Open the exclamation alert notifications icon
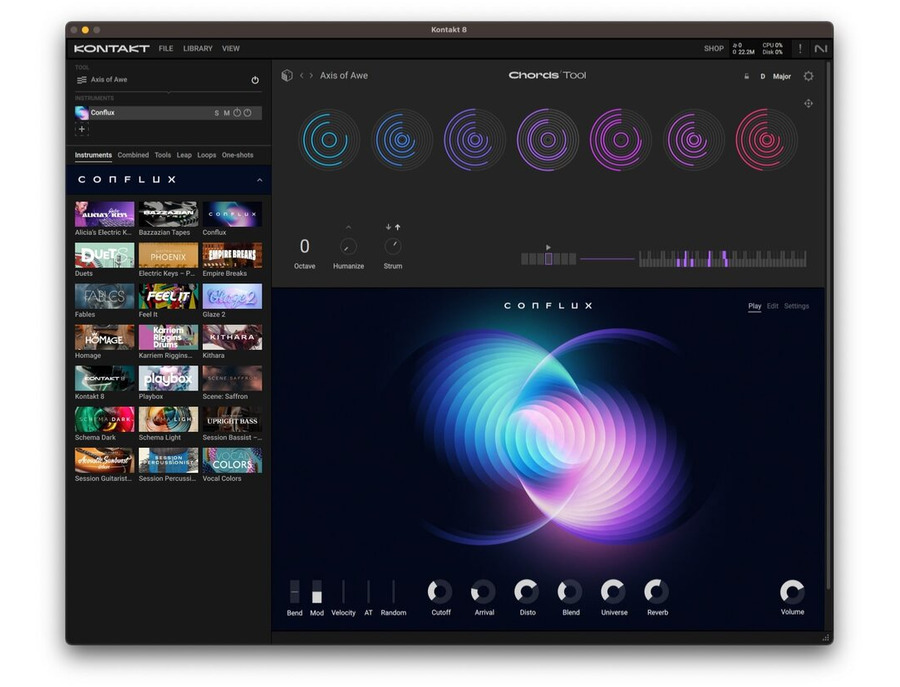Image resolution: width=900 pixels, height=687 pixels. coord(800,49)
